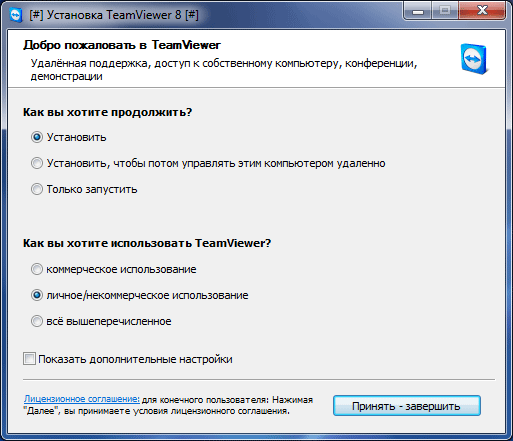Click the 'Добро пожаловать в TeamViewer' heading
This screenshot has width=513, height=441.
pos(122,45)
